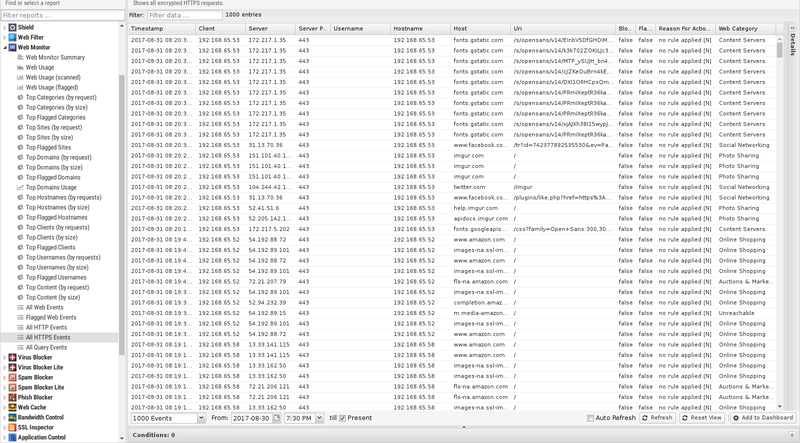
Task: Click the Add to Dashboard button
Action: 764,418
